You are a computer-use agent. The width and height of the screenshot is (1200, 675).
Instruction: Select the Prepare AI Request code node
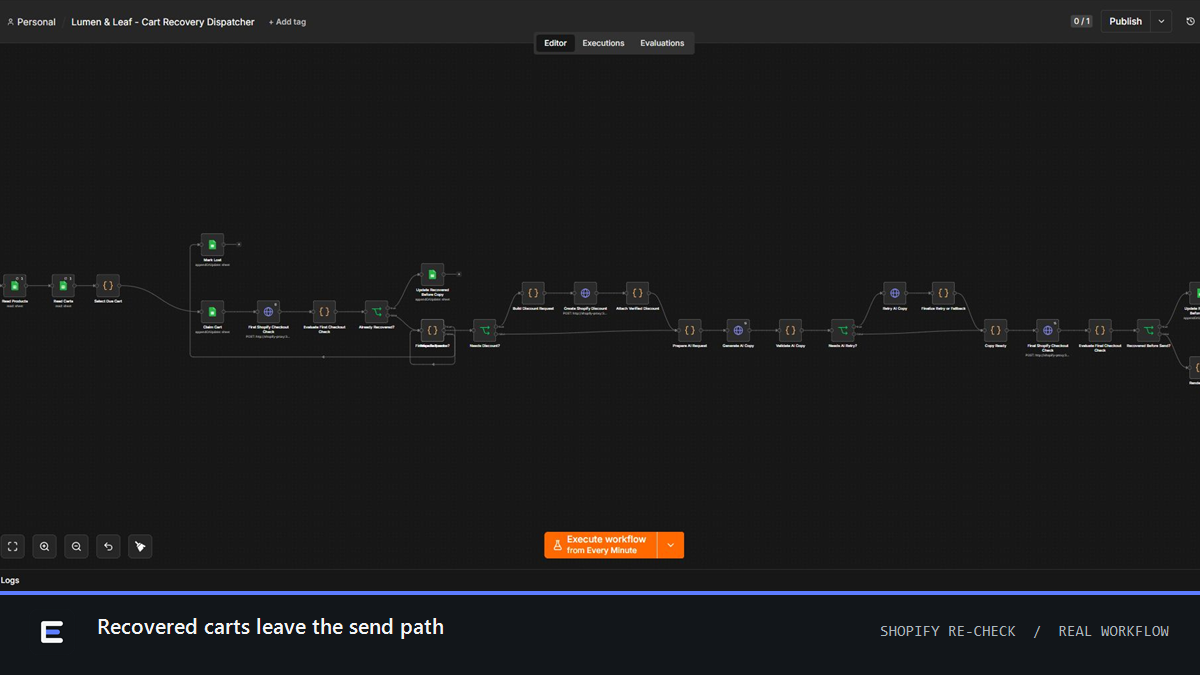click(689, 330)
